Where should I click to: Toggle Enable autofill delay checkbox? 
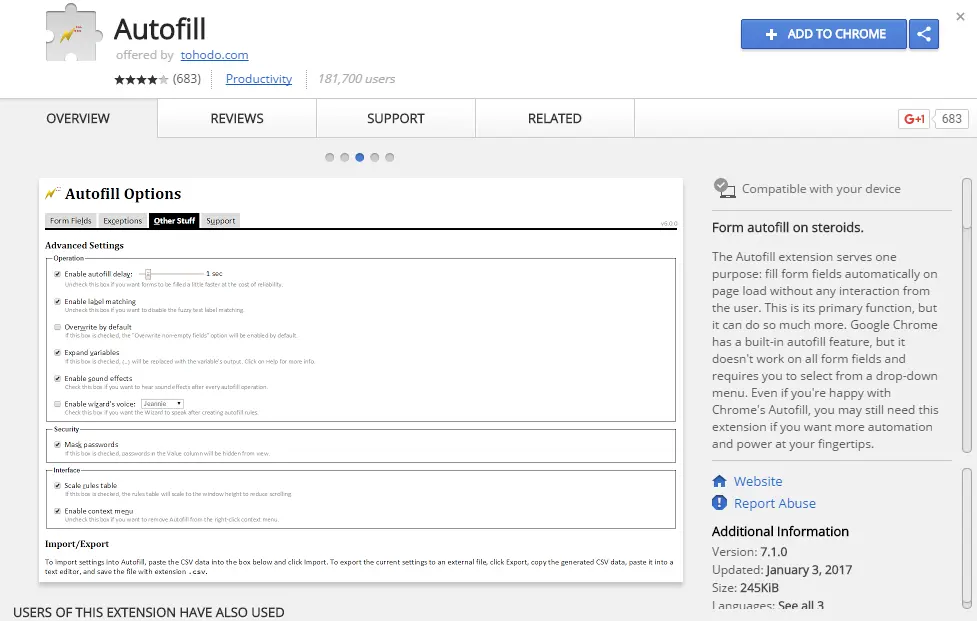pyautogui.click(x=57, y=274)
